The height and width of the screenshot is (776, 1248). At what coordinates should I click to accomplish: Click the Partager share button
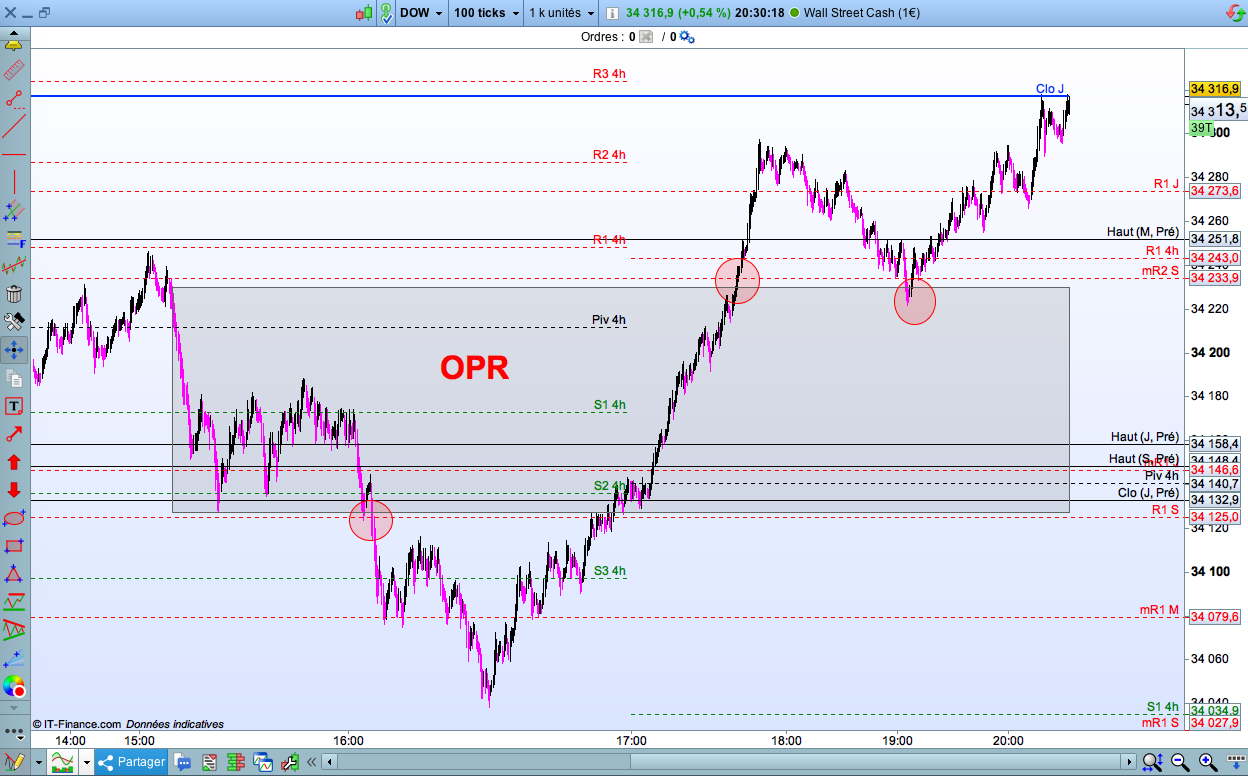pos(131,762)
